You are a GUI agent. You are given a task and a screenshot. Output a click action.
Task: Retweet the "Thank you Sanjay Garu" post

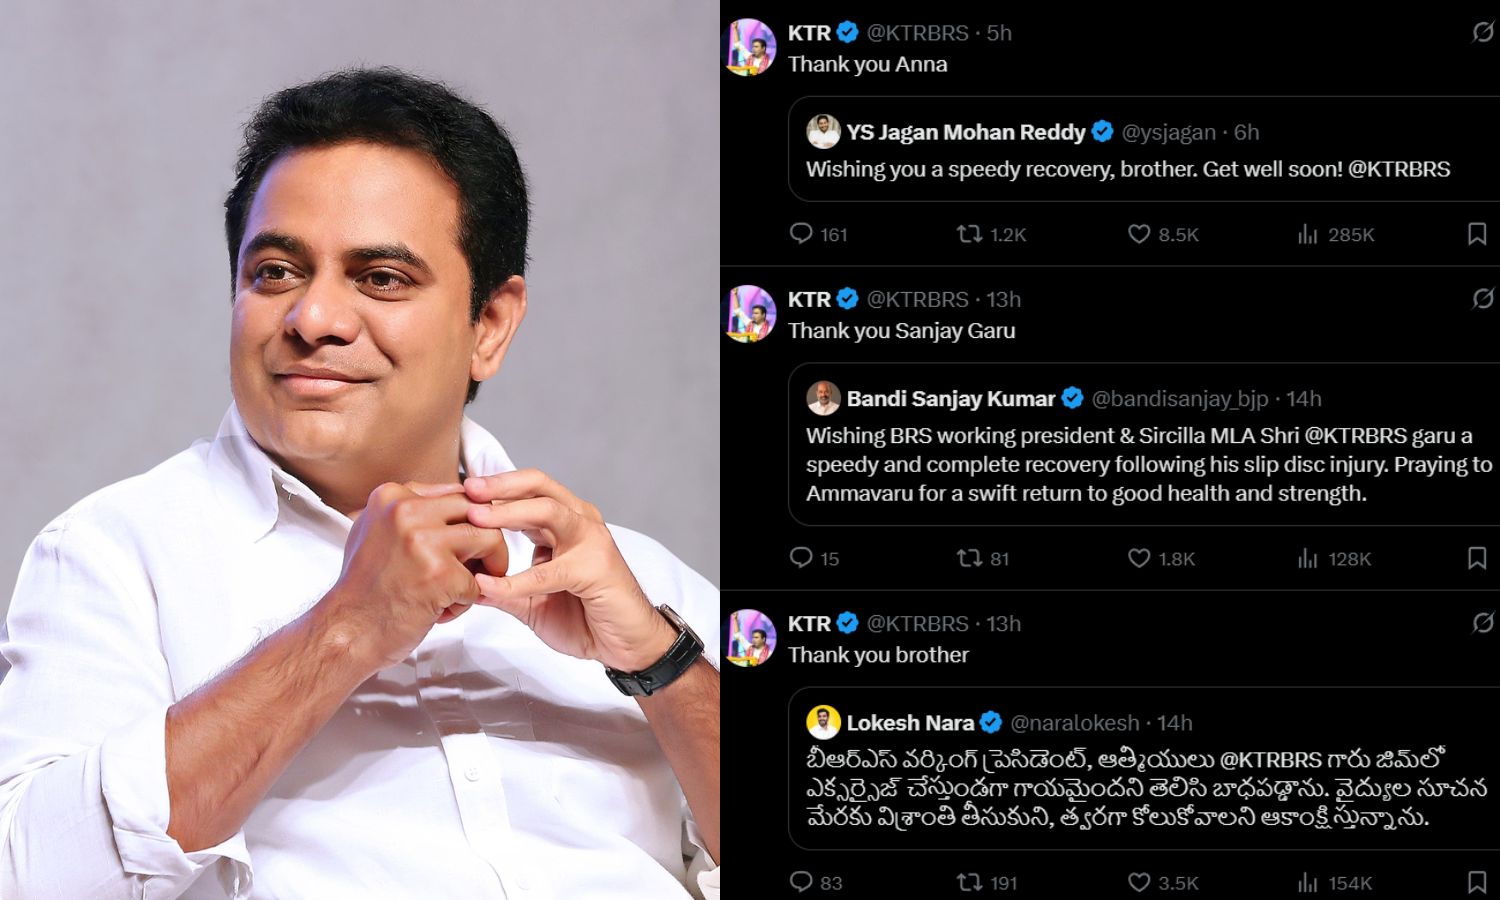coord(969,558)
